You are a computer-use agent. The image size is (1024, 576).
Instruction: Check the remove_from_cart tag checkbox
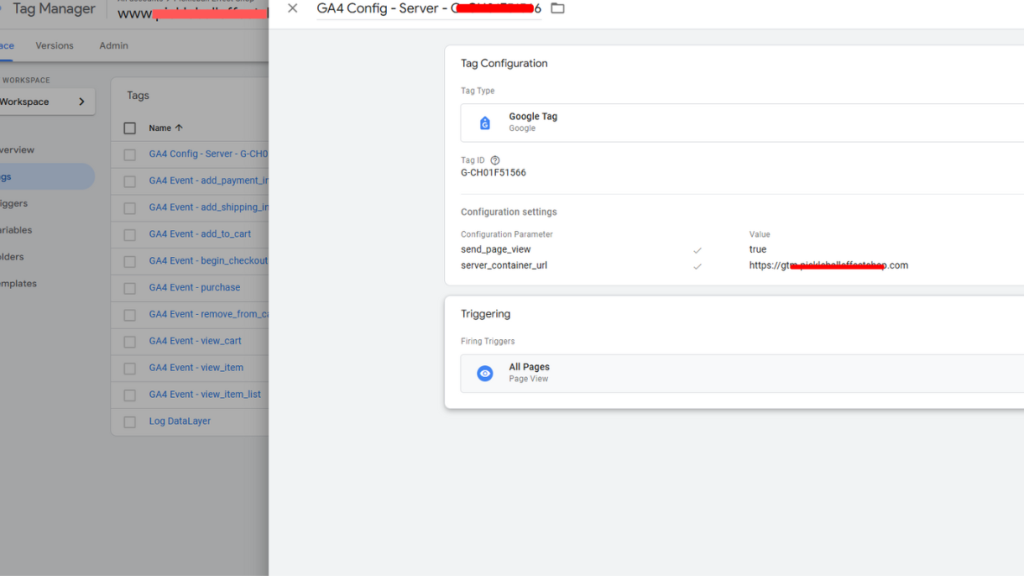point(130,315)
